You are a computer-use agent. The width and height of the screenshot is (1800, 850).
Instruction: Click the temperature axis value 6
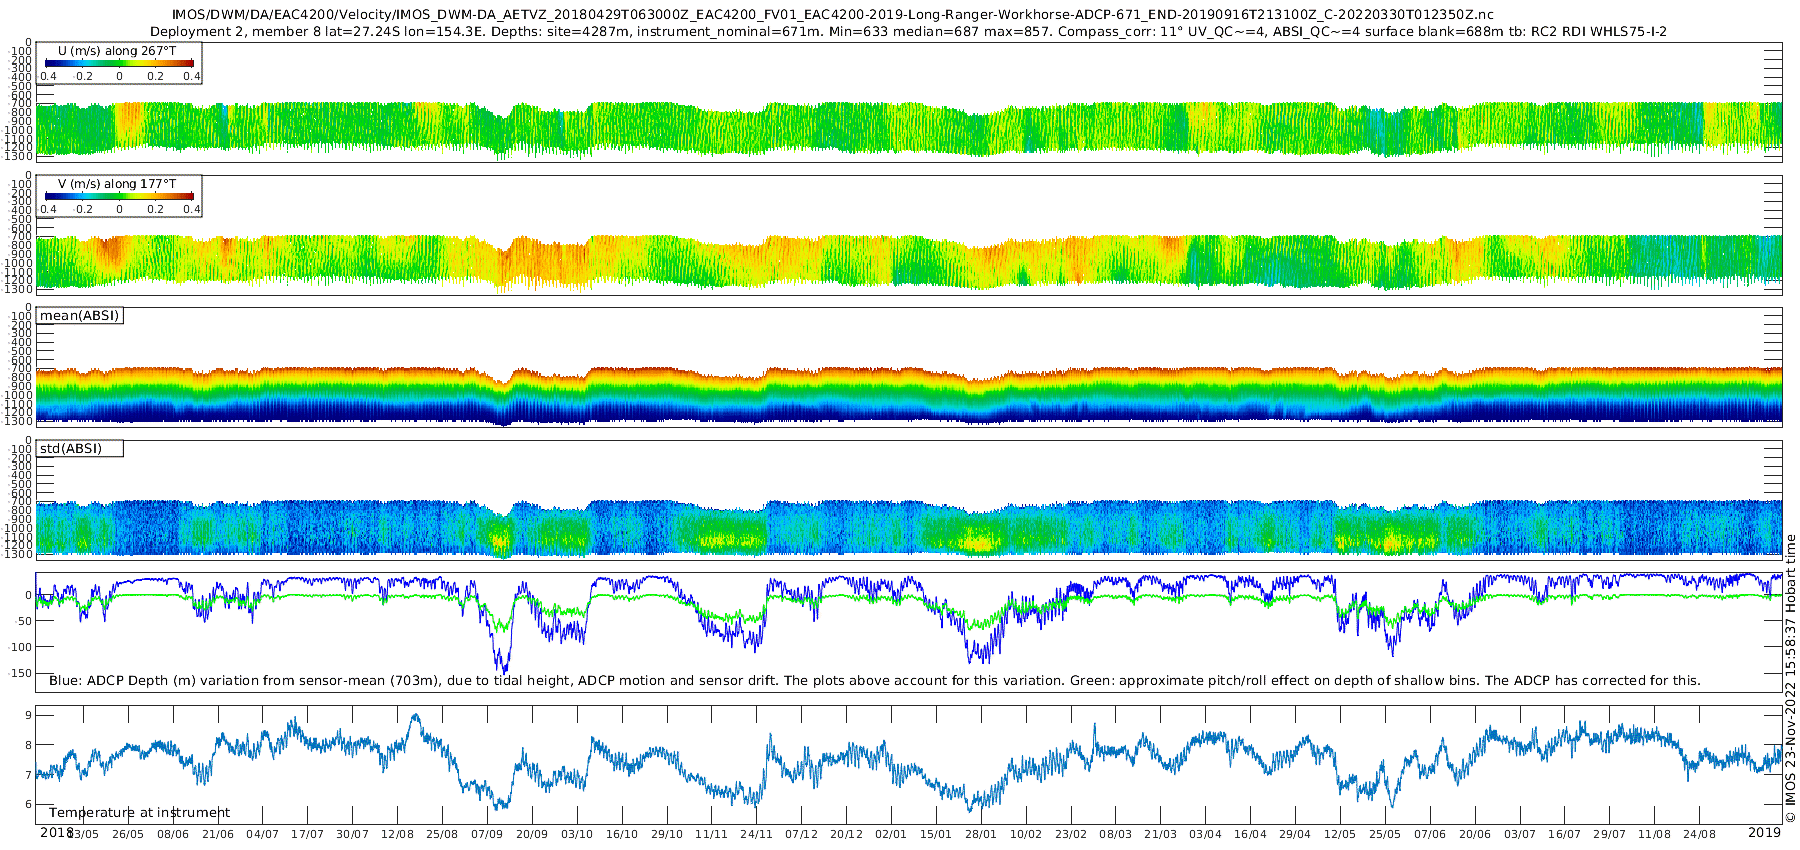[x=29, y=804]
